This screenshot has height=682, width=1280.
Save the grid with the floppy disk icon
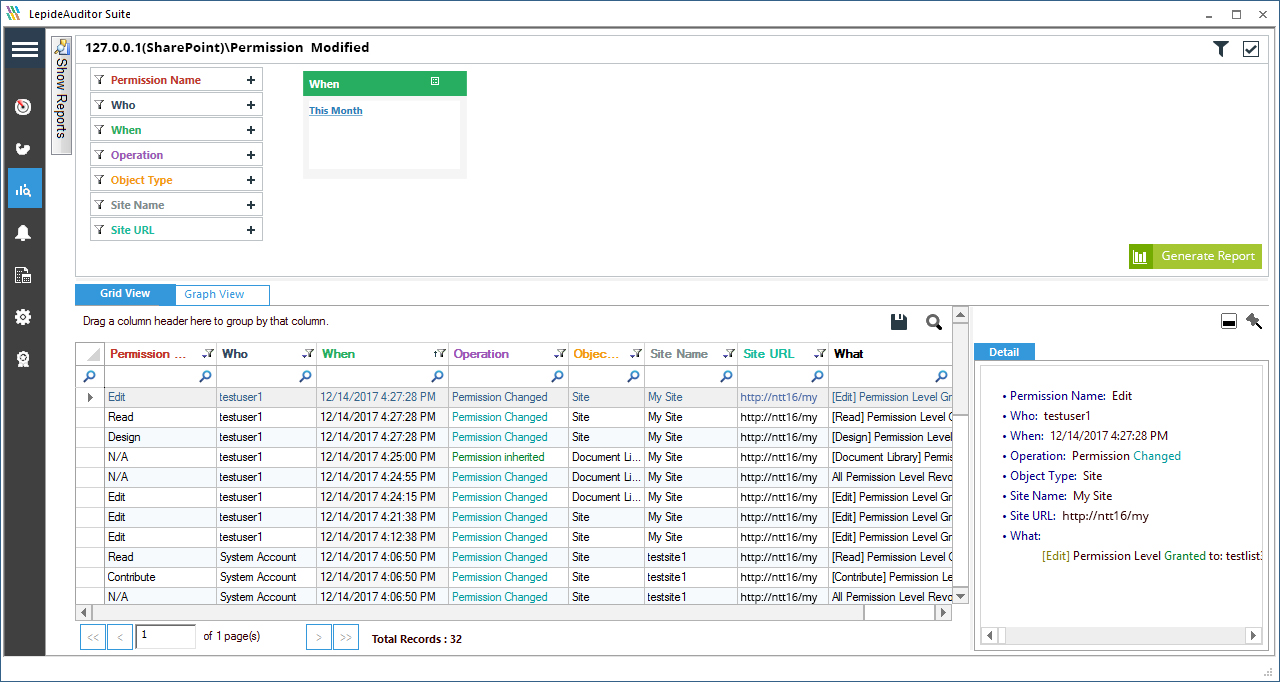(899, 322)
